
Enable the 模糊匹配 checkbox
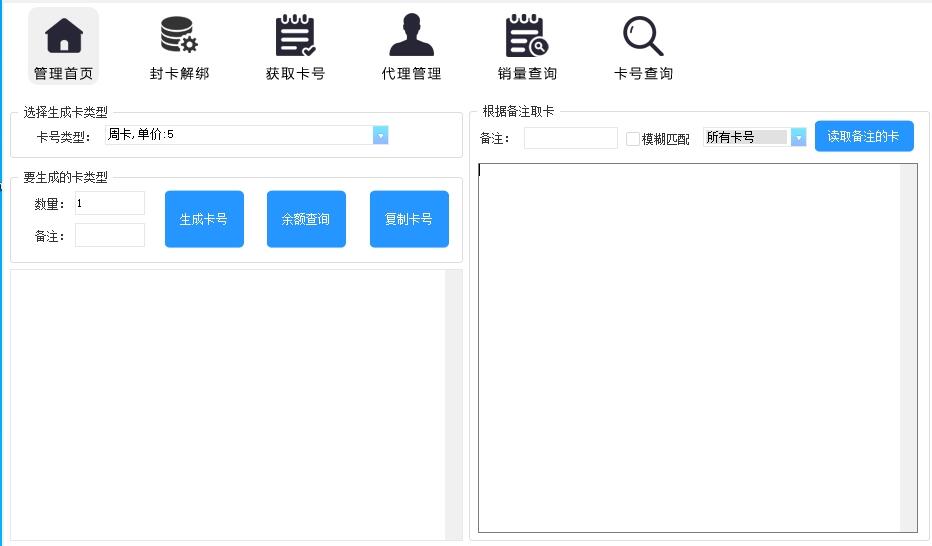click(633, 139)
